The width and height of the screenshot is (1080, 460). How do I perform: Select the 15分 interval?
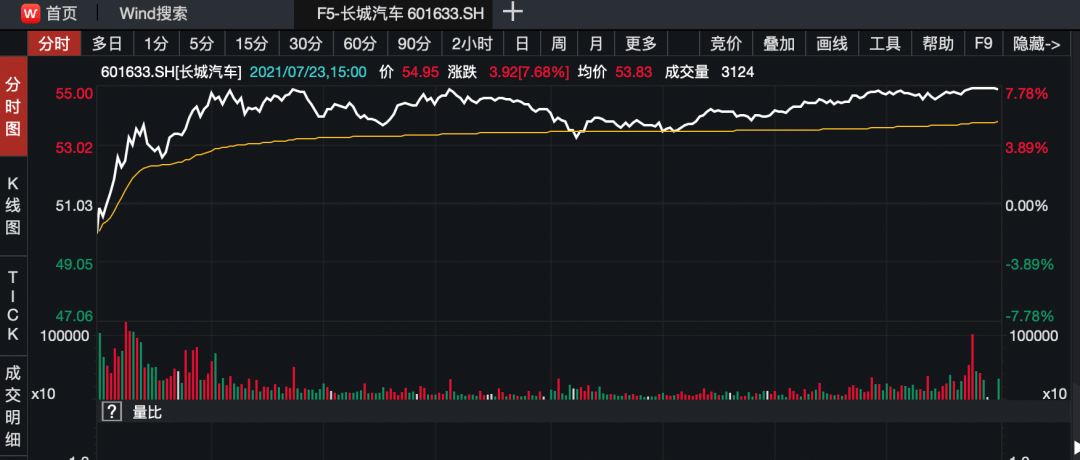pyautogui.click(x=251, y=44)
